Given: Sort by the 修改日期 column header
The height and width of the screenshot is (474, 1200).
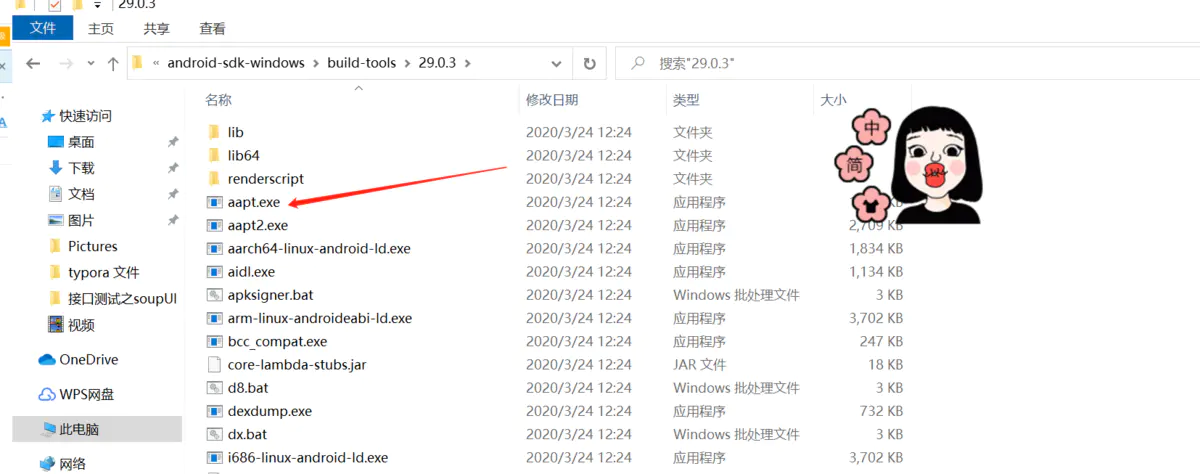Looking at the screenshot, I should (x=552, y=100).
